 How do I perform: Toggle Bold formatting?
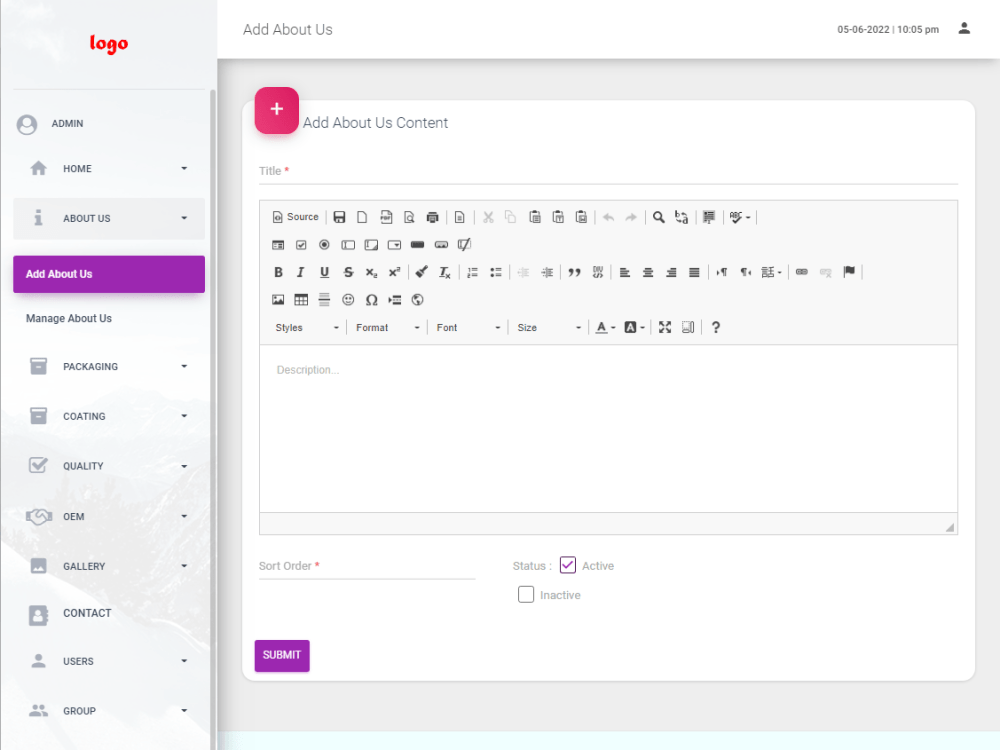pyautogui.click(x=278, y=272)
